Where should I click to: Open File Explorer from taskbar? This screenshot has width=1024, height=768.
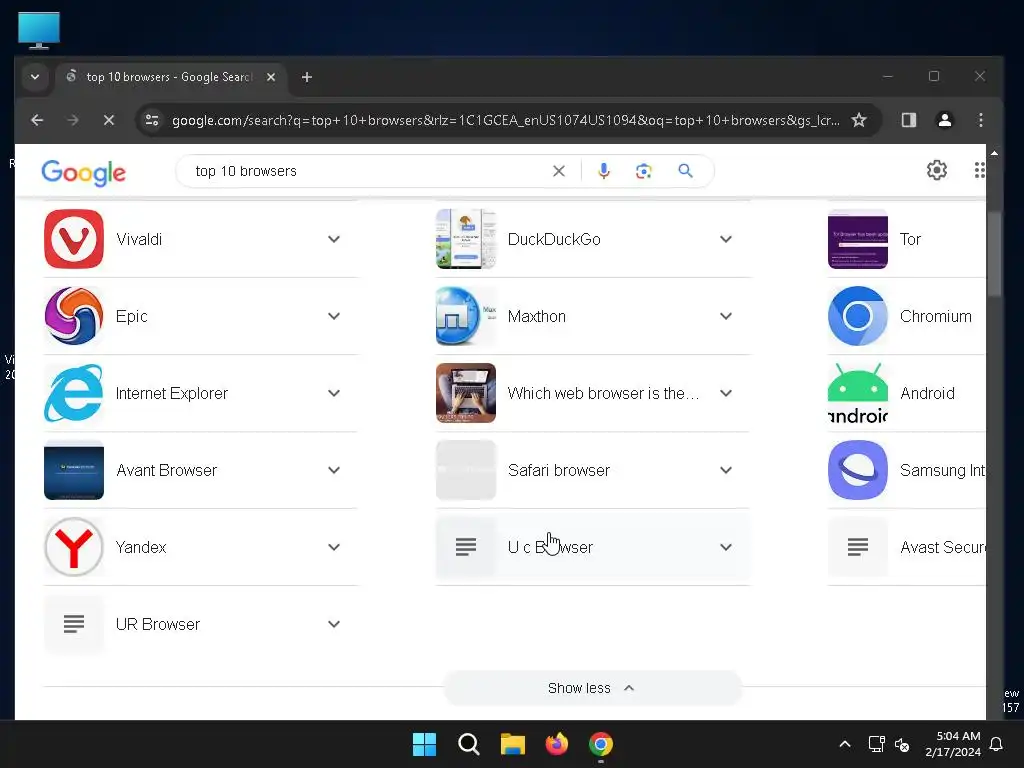point(513,744)
